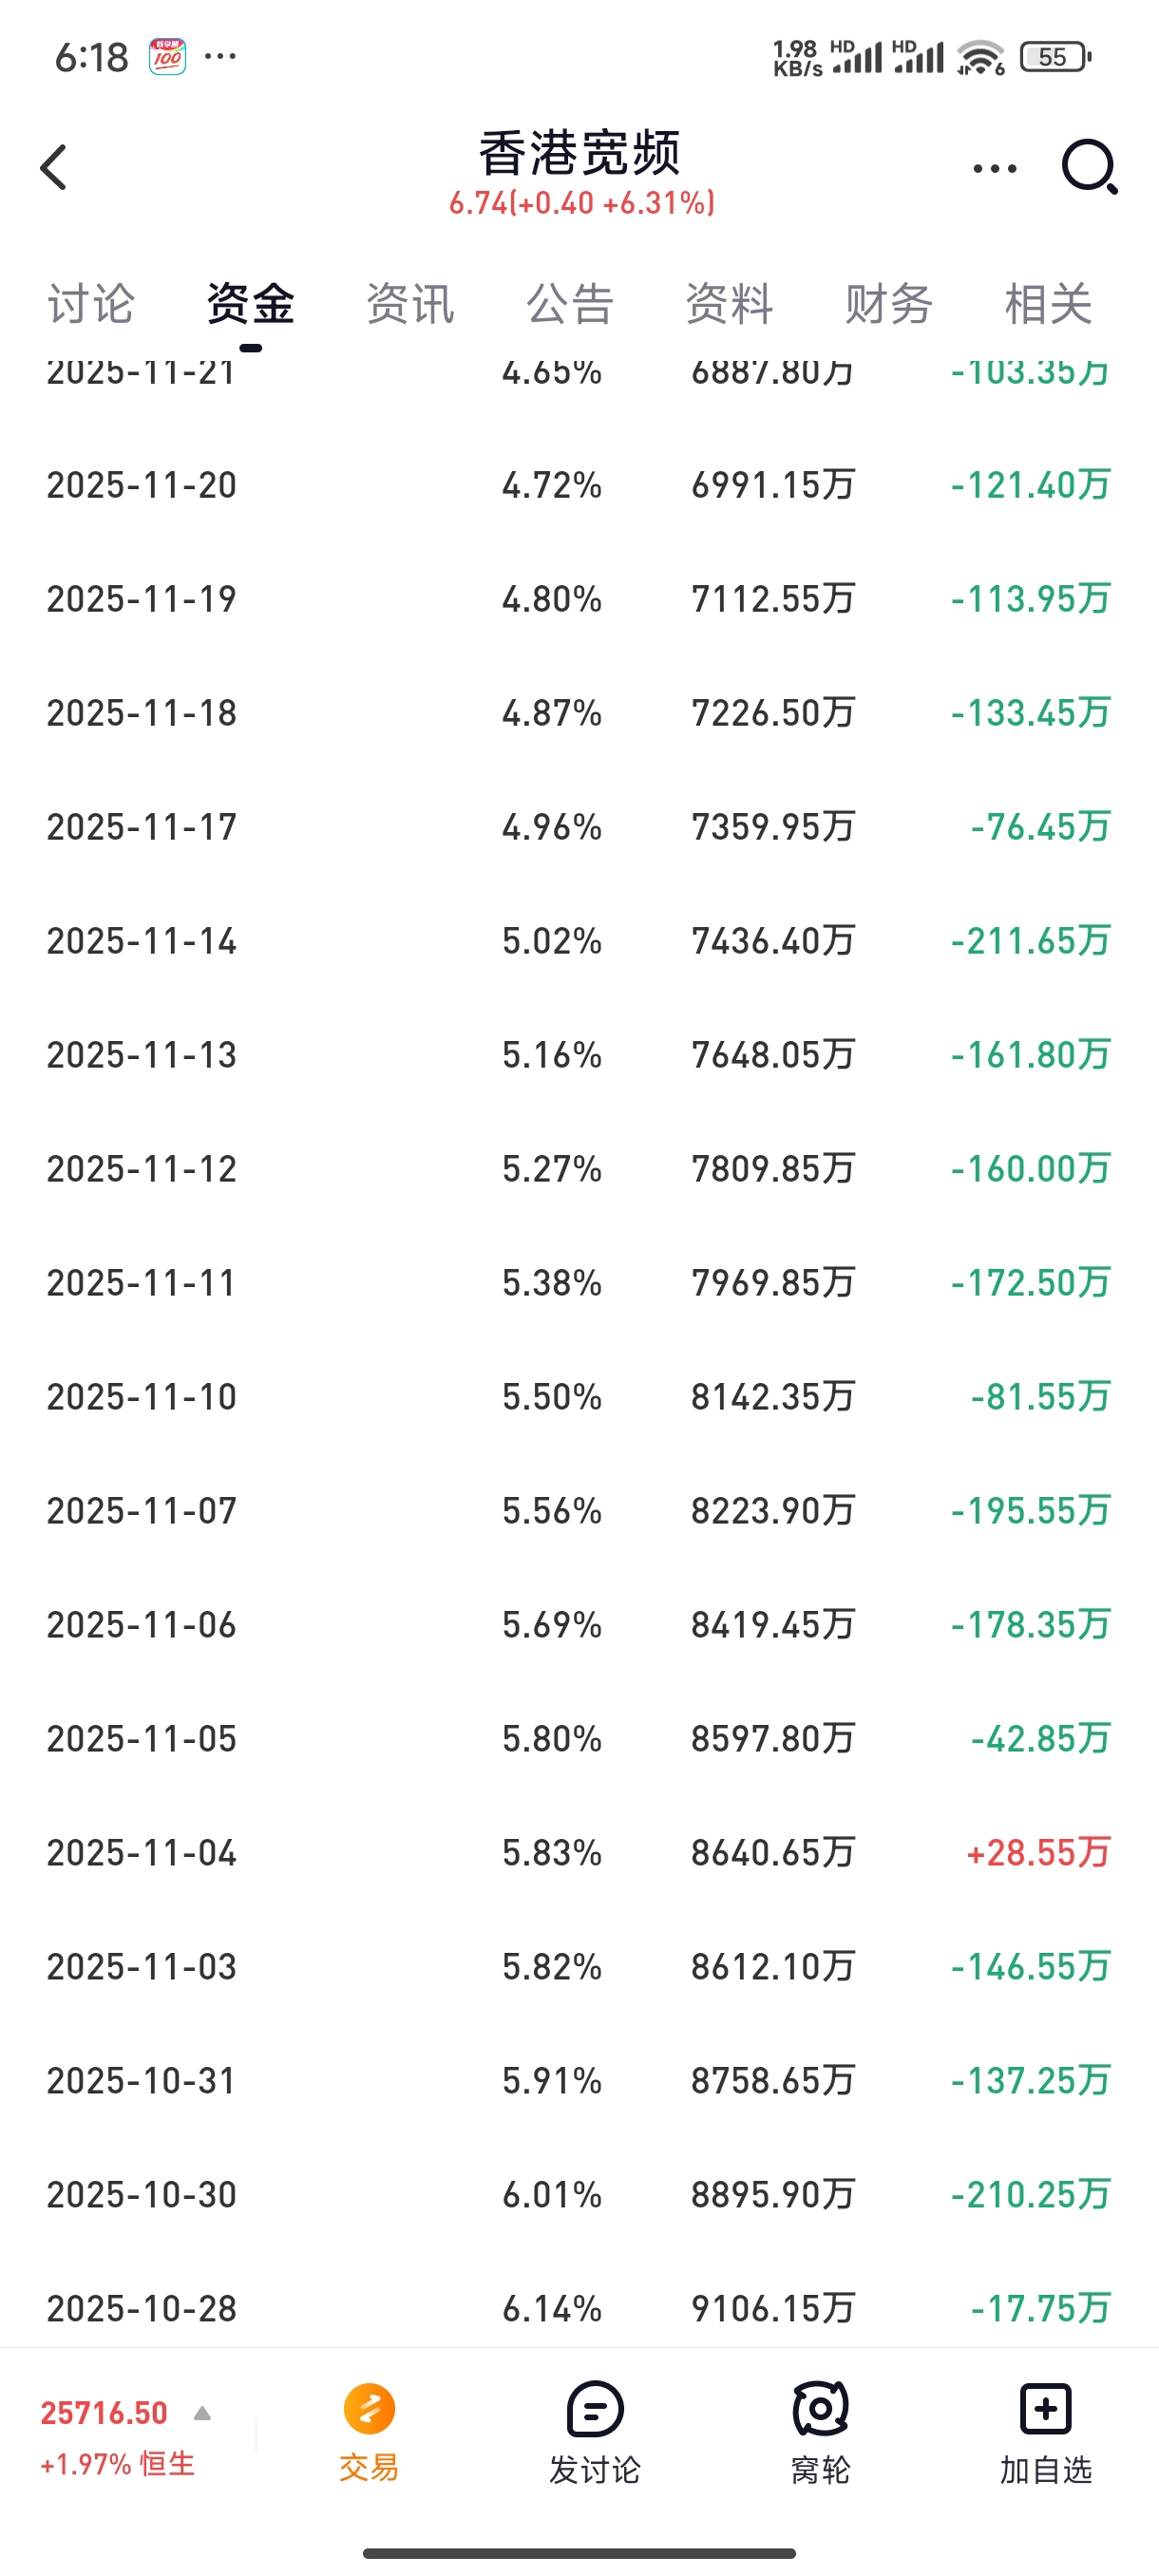Tap the 香港宽频 stock title

point(580,155)
